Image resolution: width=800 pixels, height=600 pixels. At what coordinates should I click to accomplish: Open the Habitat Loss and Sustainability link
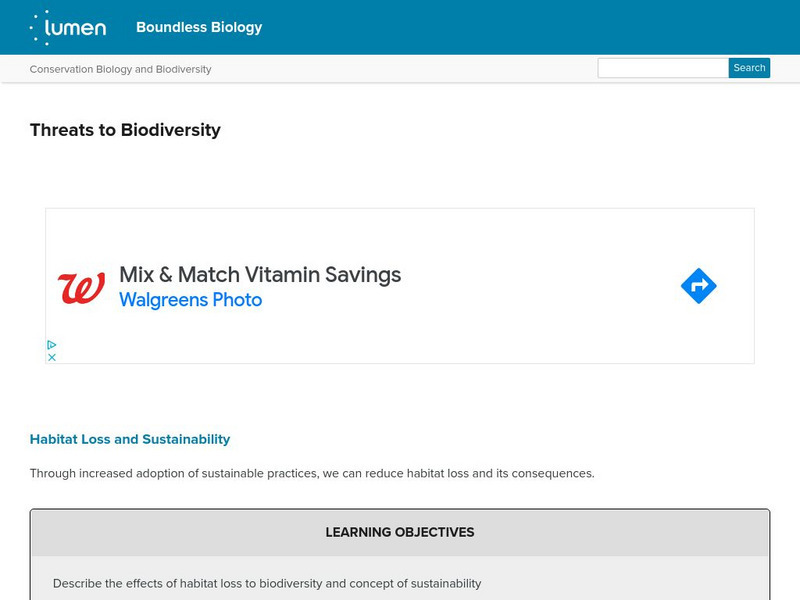coord(130,439)
